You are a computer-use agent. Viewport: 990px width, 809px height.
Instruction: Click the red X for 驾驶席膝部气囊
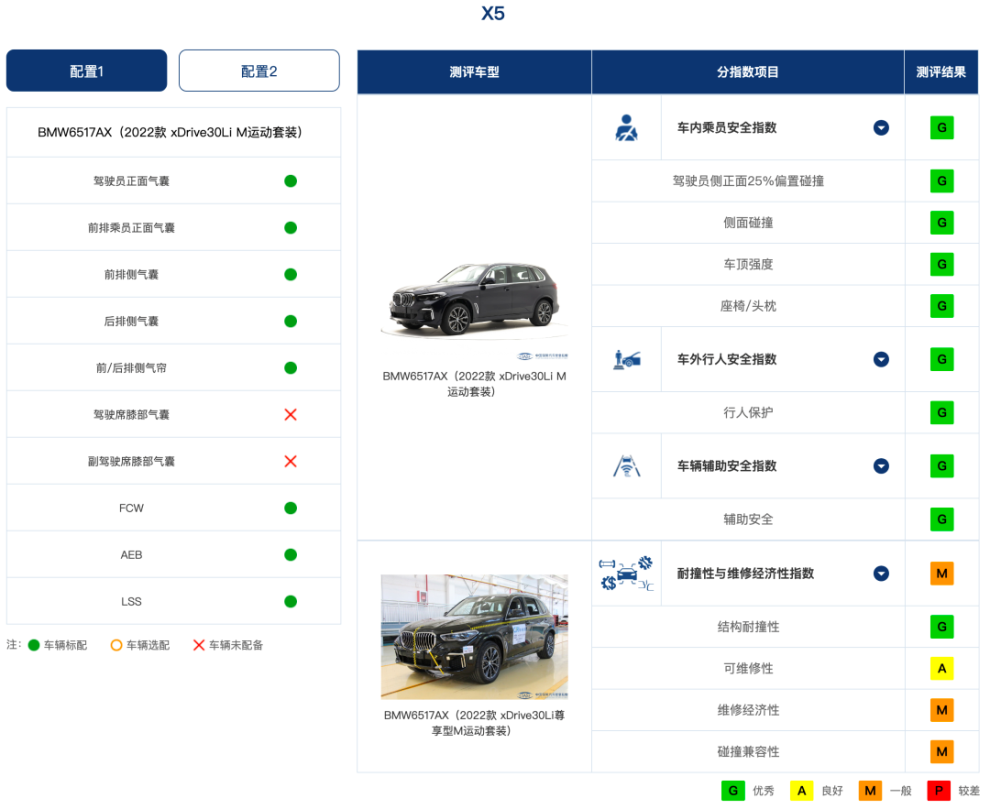coord(290,415)
